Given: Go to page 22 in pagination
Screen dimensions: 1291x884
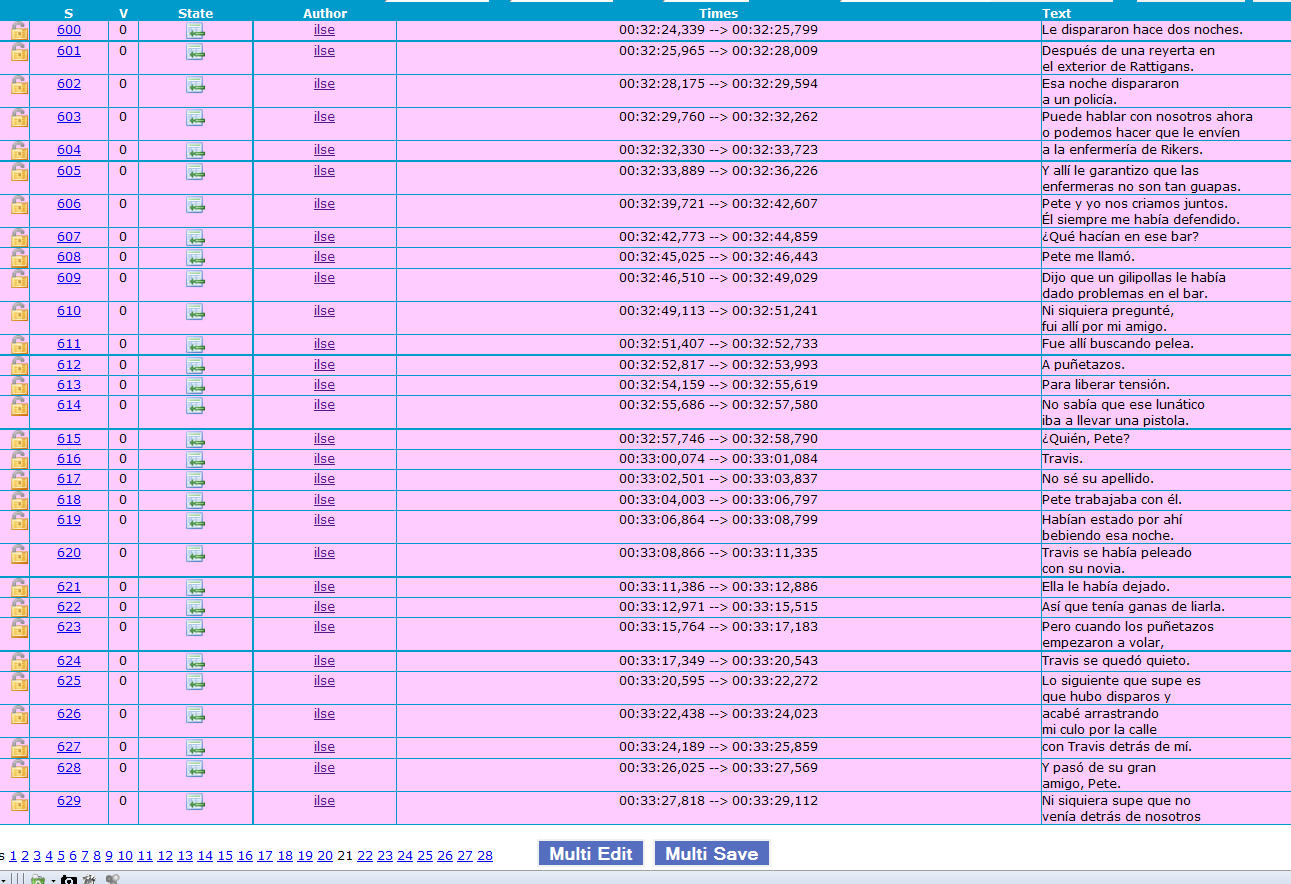Looking at the screenshot, I should point(365,855).
